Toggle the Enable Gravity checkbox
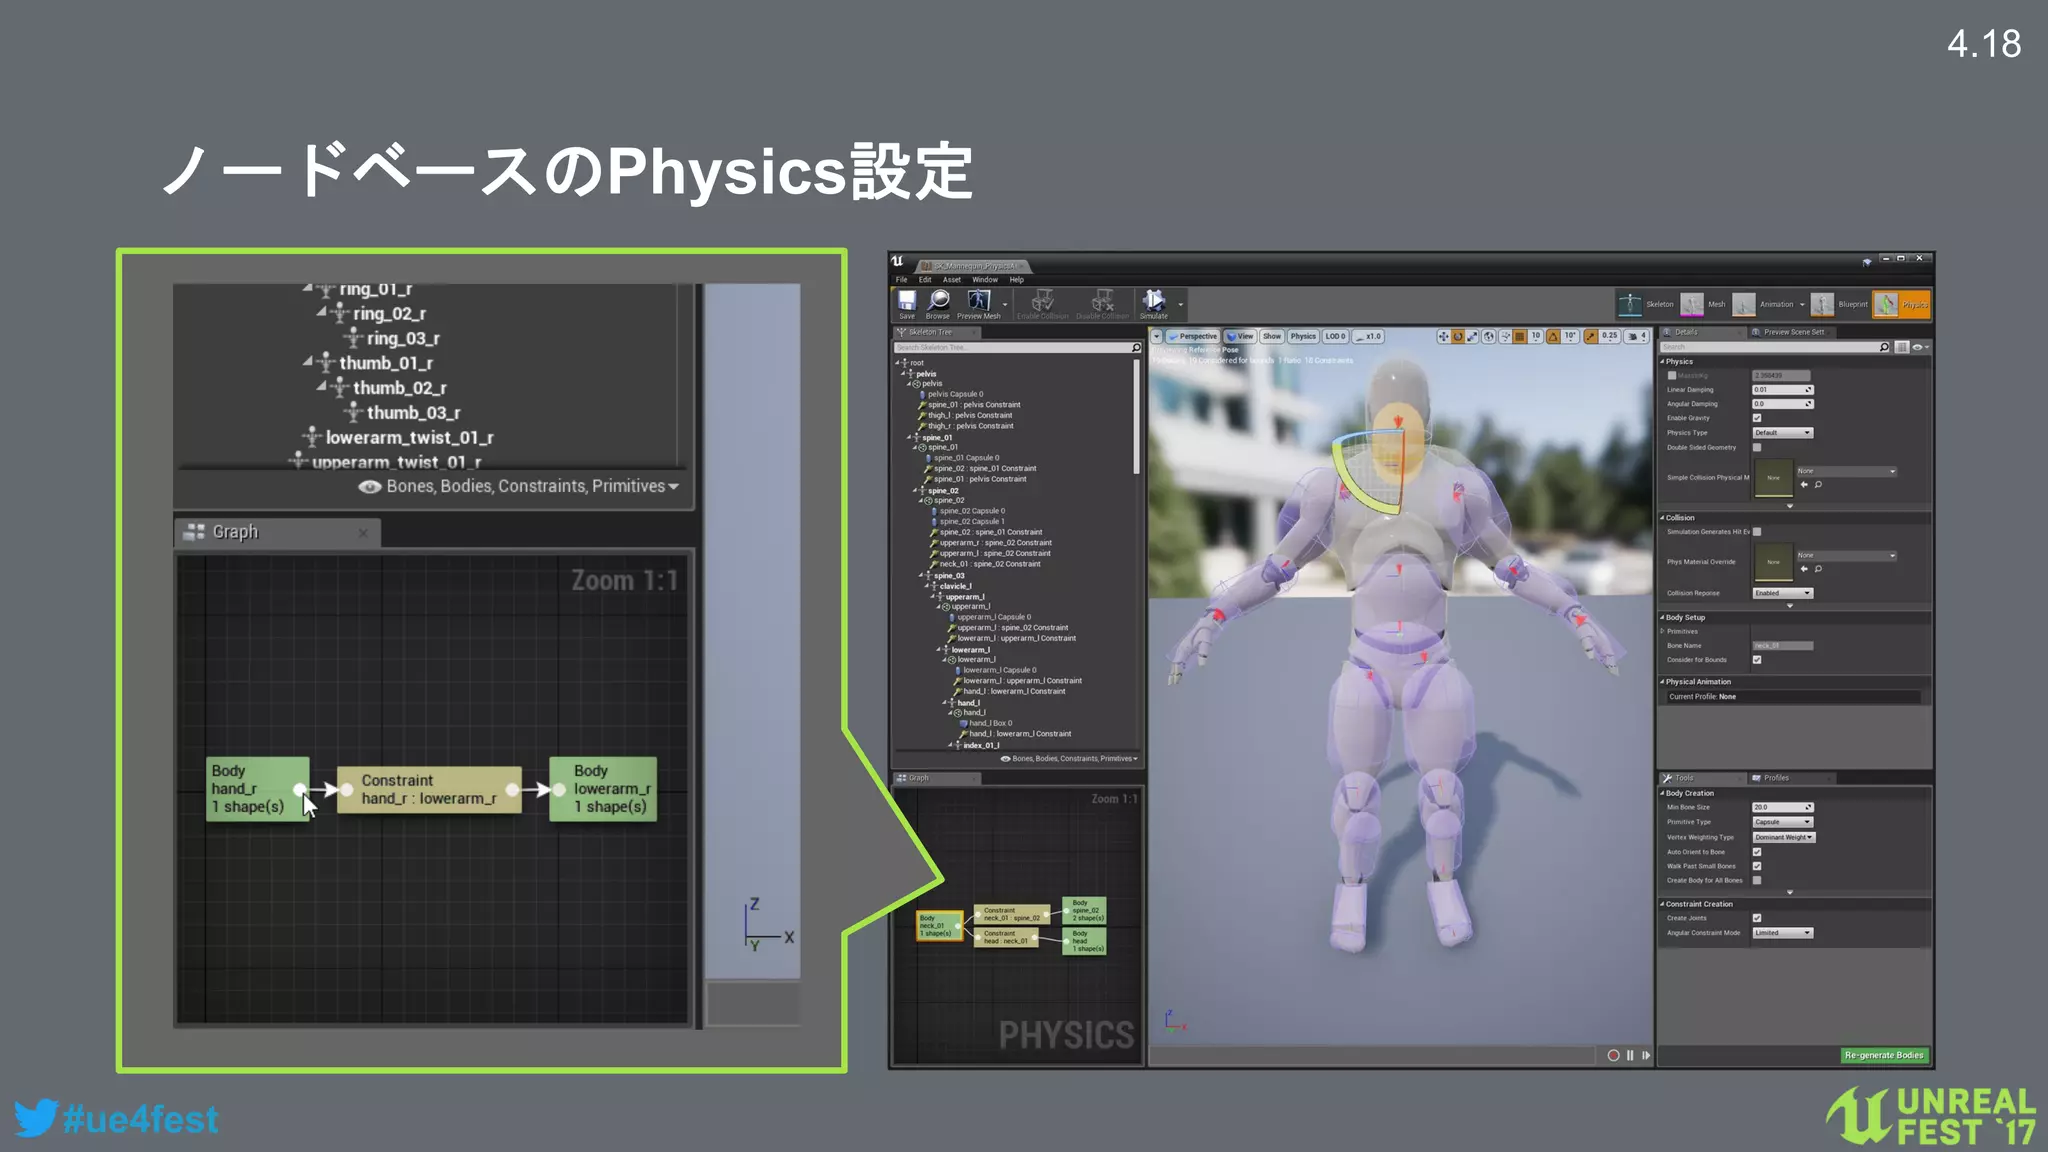The image size is (2048, 1152). pyautogui.click(x=1757, y=418)
